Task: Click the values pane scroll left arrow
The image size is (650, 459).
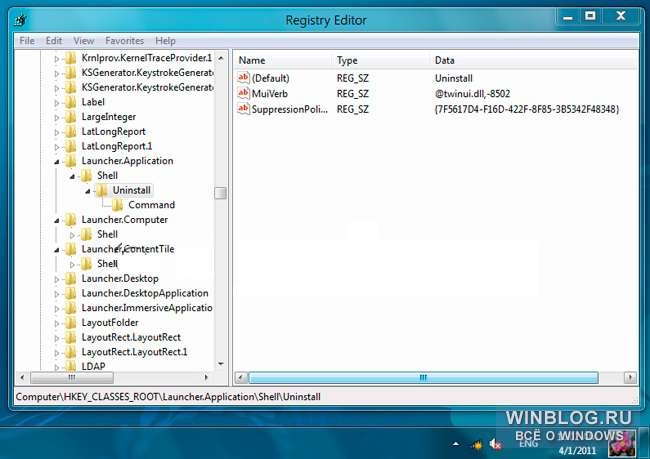Action: (241, 377)
